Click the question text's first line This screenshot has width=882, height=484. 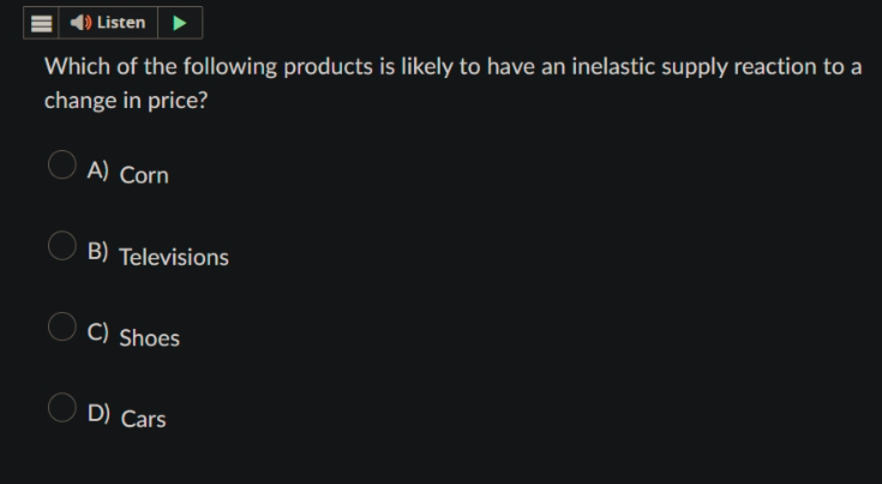coord(453,67)
